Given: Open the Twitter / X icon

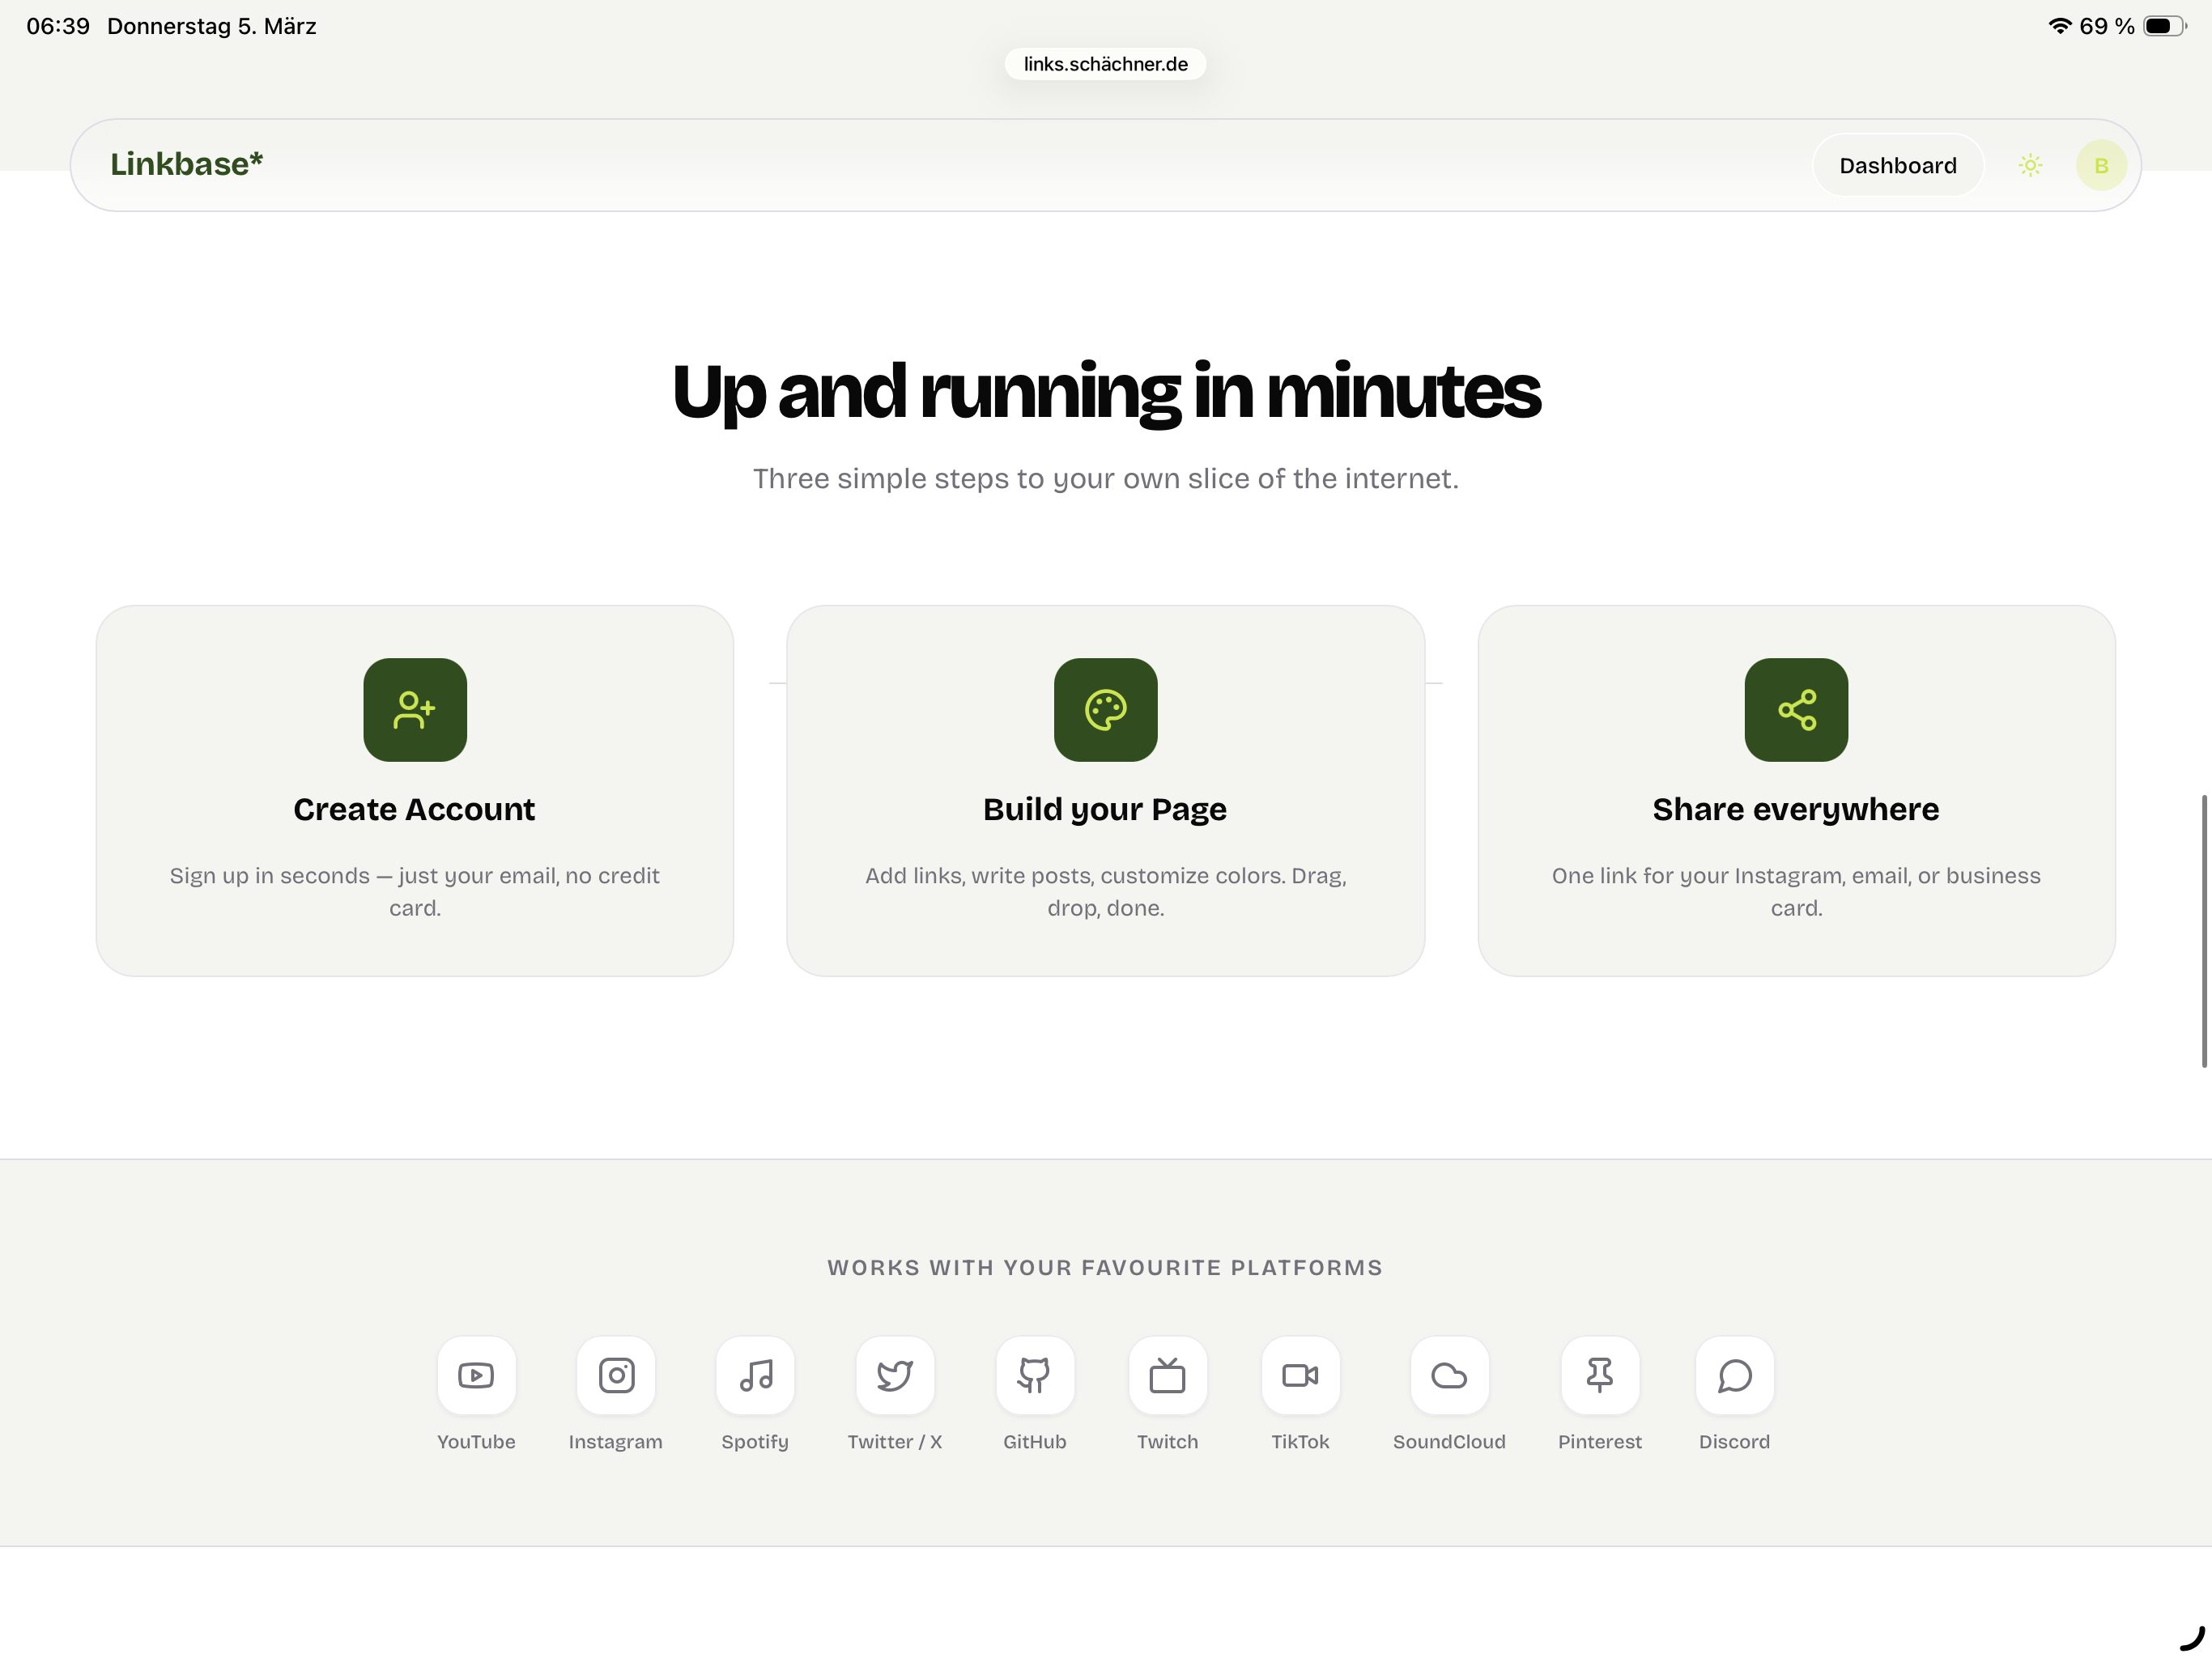Looking at the screenshot, I should click(895, 1376).
